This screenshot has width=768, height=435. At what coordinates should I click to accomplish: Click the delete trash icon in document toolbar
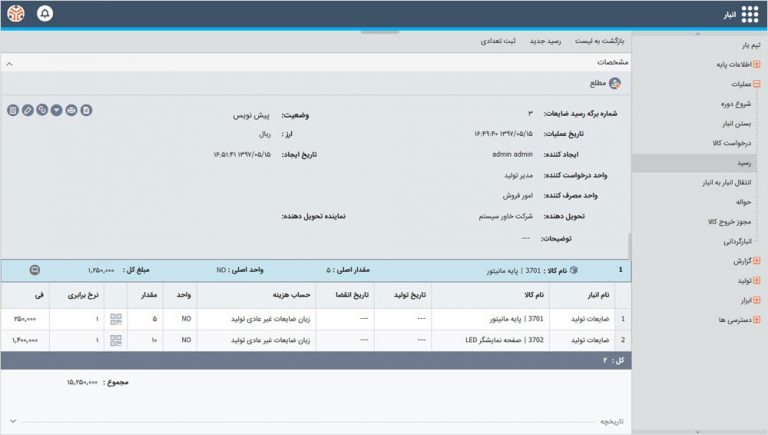[13, 110]
